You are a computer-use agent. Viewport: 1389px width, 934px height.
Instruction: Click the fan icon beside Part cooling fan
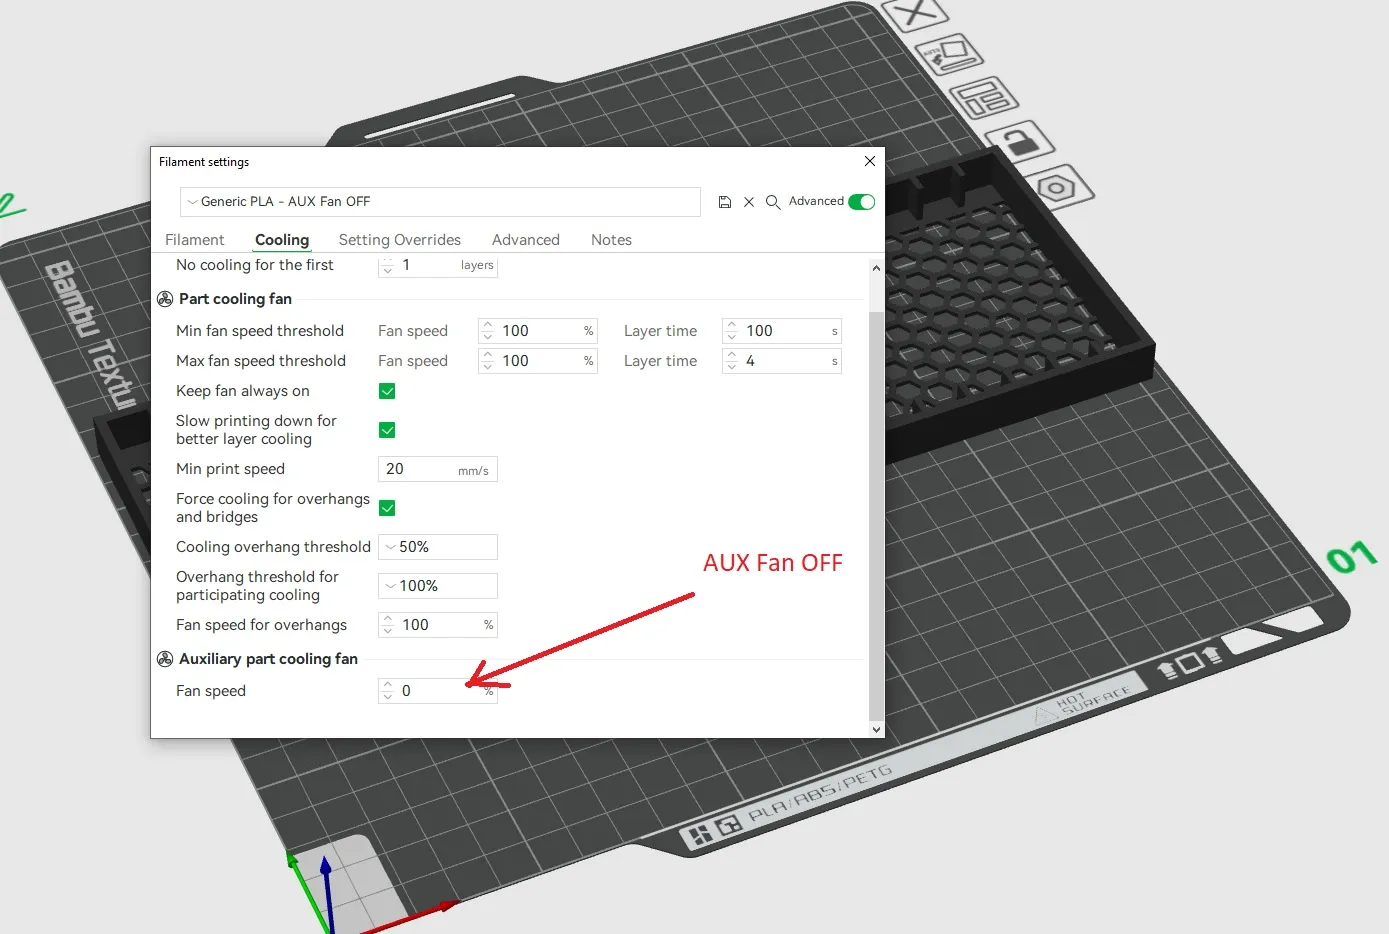pyautogui.click(x=165, y=299)
